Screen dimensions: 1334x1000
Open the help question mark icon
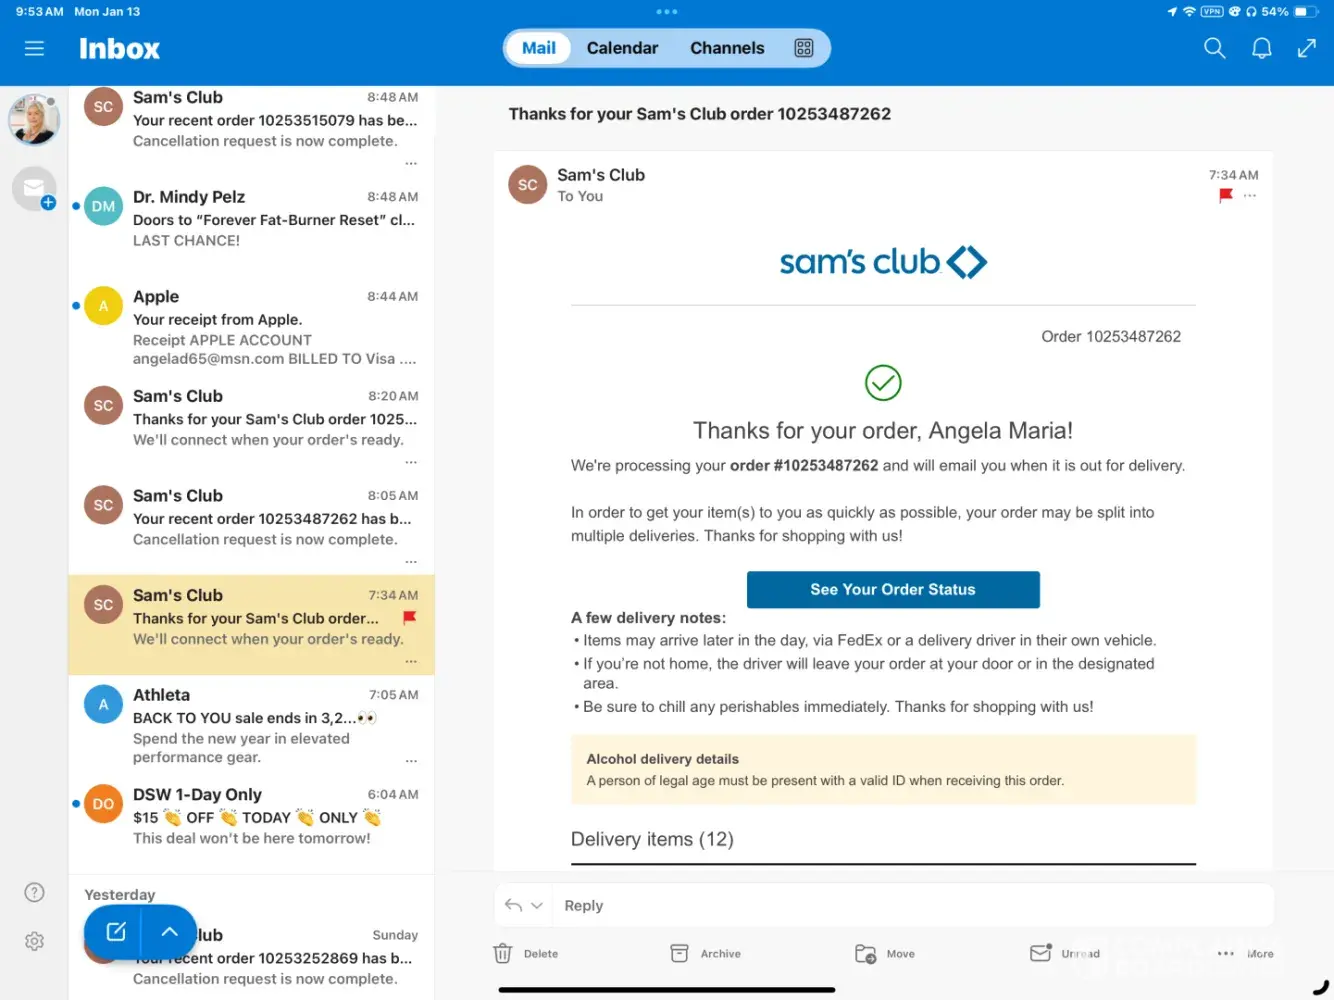[x=34, y=892]
